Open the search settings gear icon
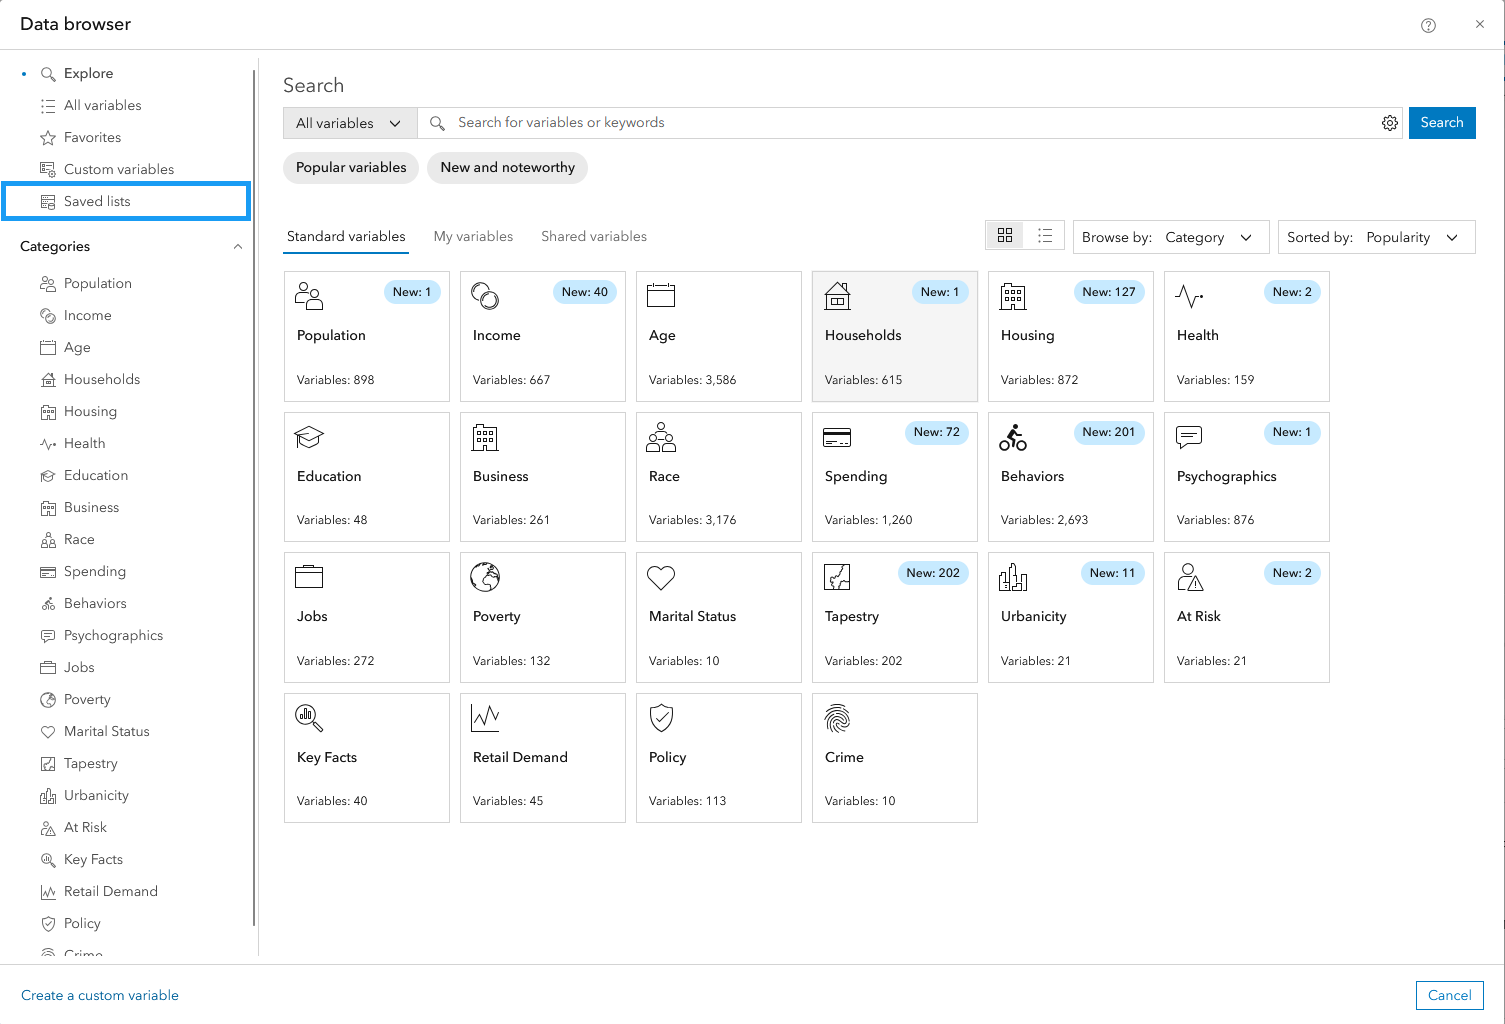The width and height of the screenshot is (1505, 1024). [1390, 122]
